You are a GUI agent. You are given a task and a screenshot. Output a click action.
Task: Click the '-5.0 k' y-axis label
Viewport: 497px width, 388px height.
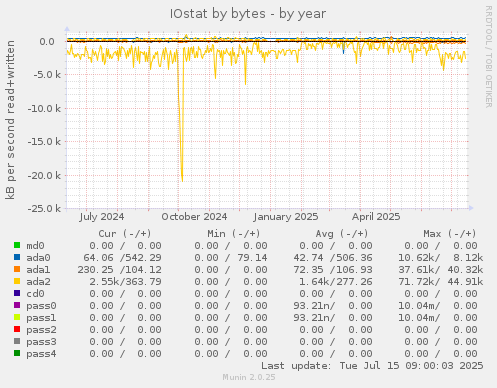pyautogui.click(x=47, y=75)
